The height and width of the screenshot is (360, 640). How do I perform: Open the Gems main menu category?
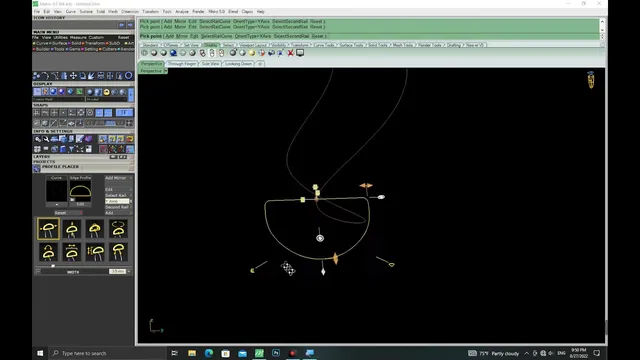tap(74, 49)
